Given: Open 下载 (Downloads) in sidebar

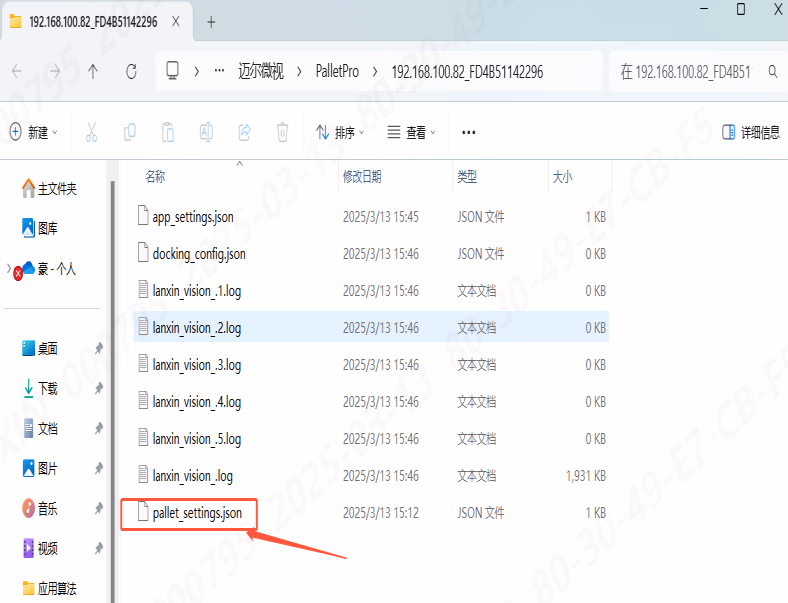Looking at the screenshot, I should click(x=40, y=388).
